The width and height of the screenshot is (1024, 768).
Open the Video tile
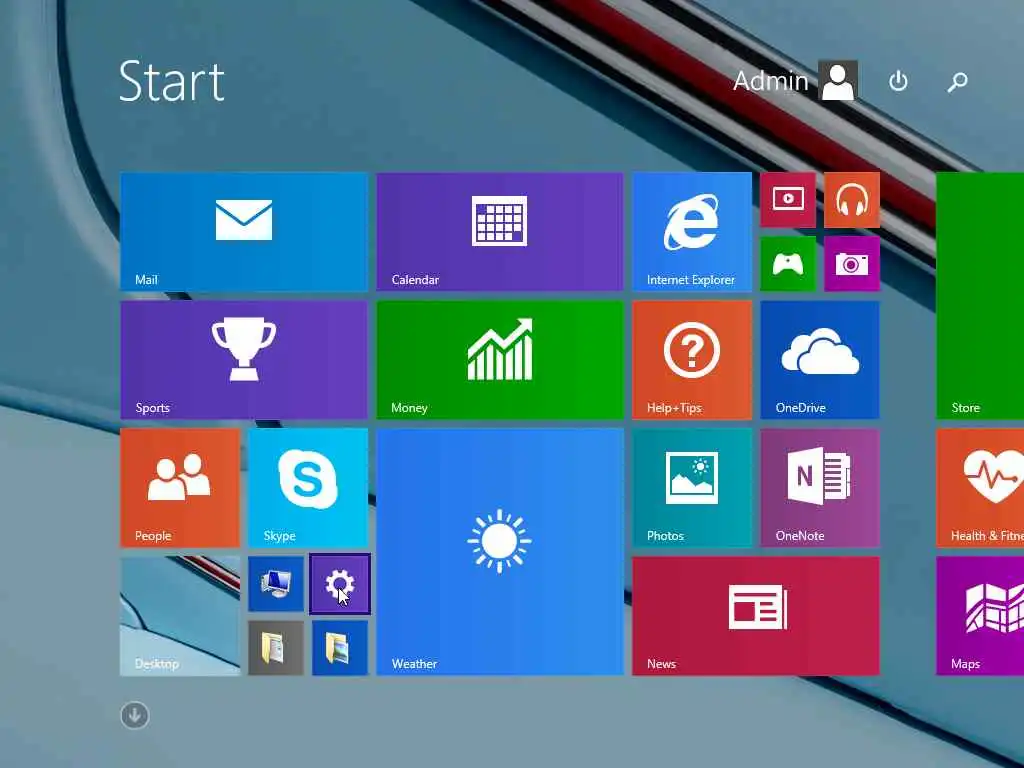click(x=788, y=200)
